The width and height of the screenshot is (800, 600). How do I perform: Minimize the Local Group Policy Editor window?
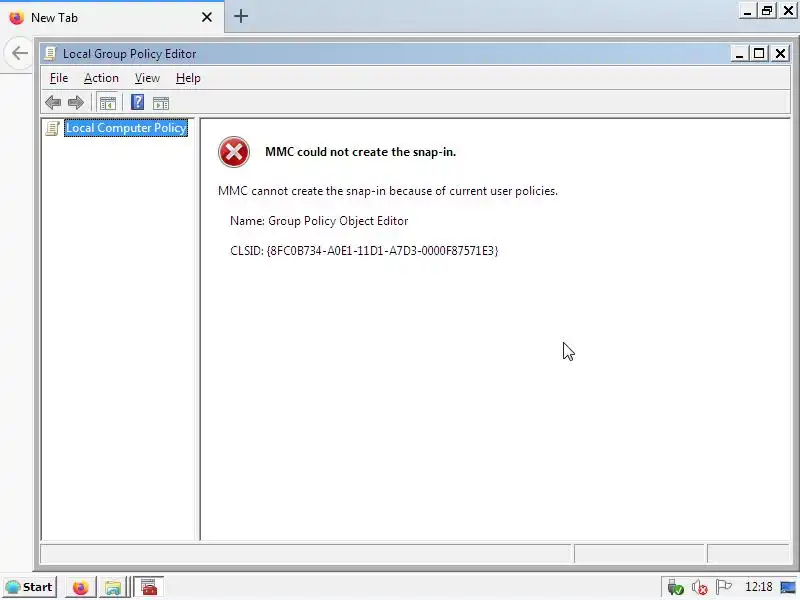pos(739,54)
